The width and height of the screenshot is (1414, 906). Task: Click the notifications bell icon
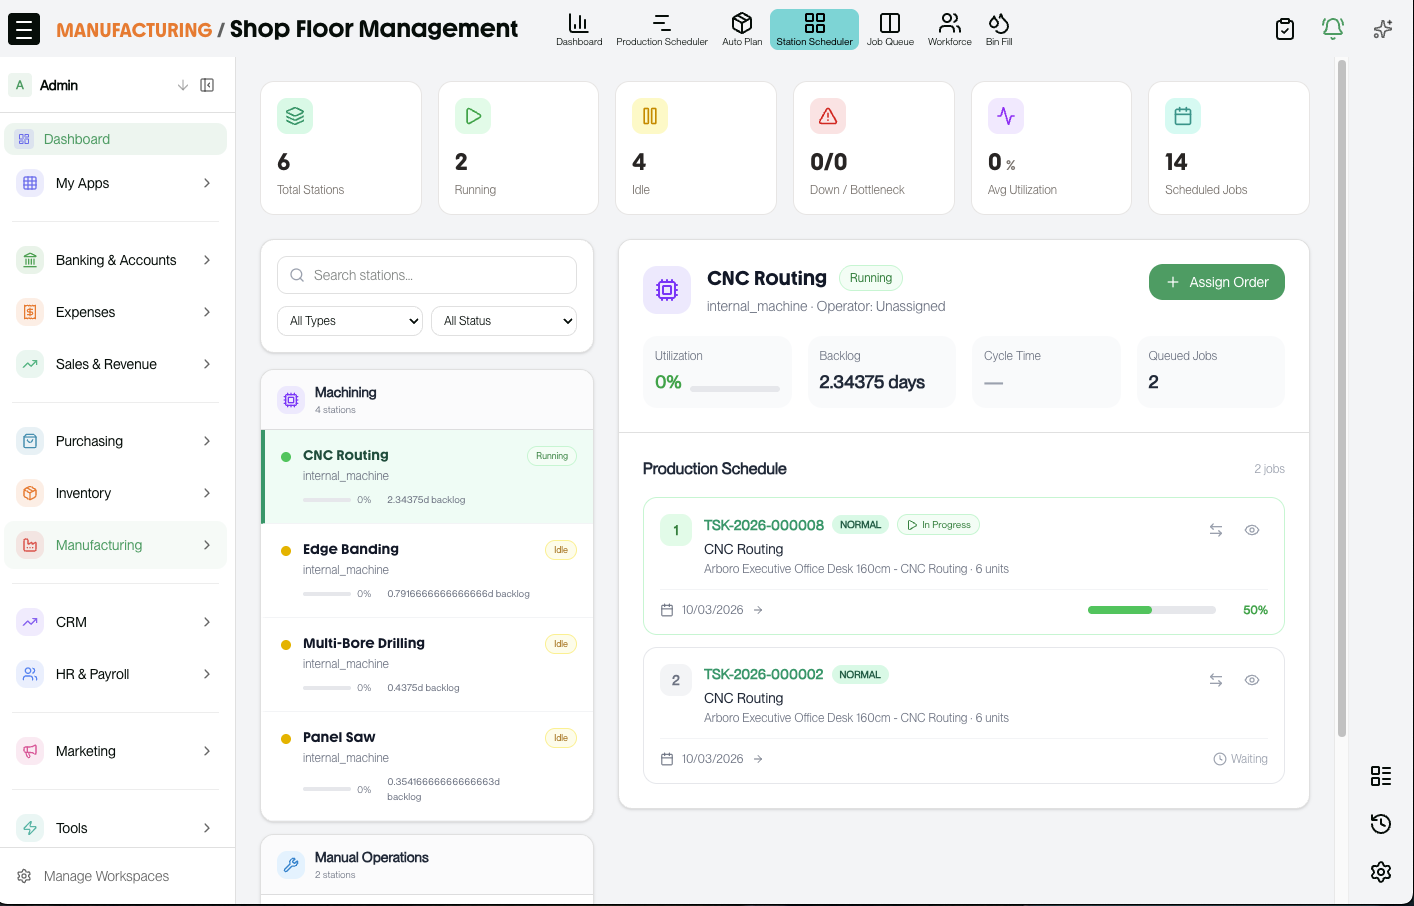(1332, 29)
